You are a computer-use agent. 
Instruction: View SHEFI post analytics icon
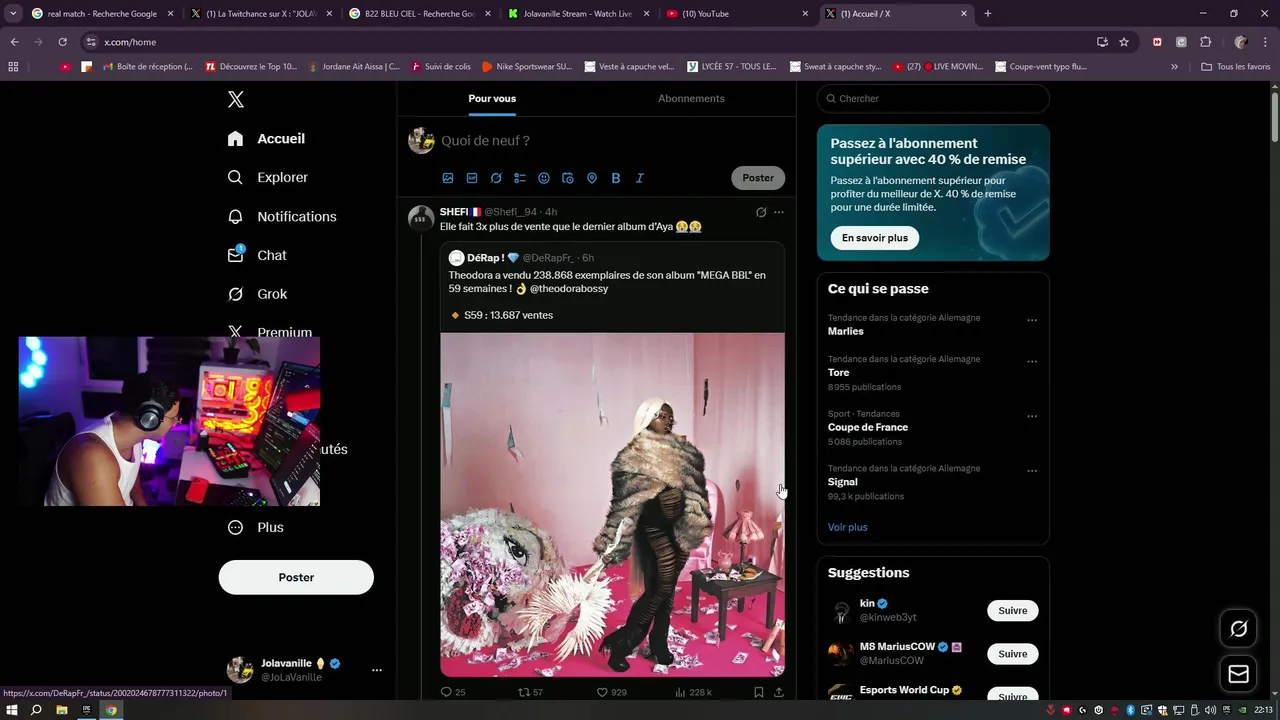pos(680,692)
